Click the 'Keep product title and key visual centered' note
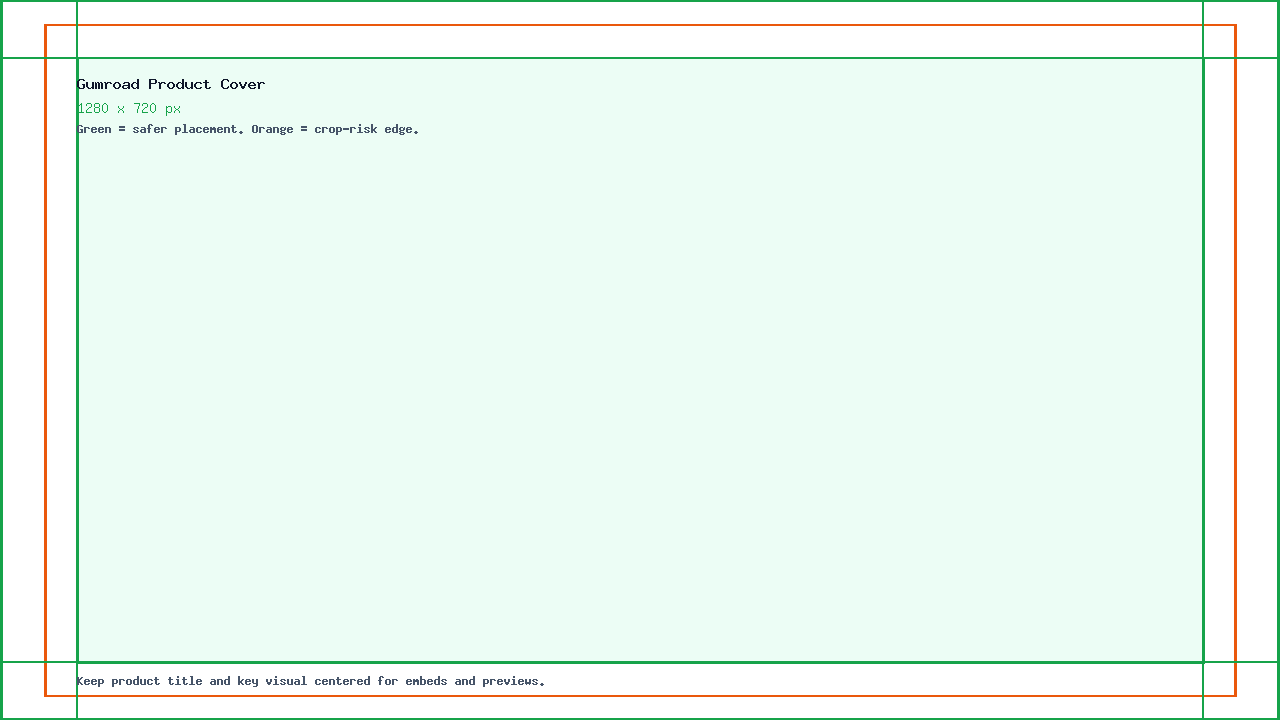This screenshot has width=1280, height=720. click(x=311, y=681)
